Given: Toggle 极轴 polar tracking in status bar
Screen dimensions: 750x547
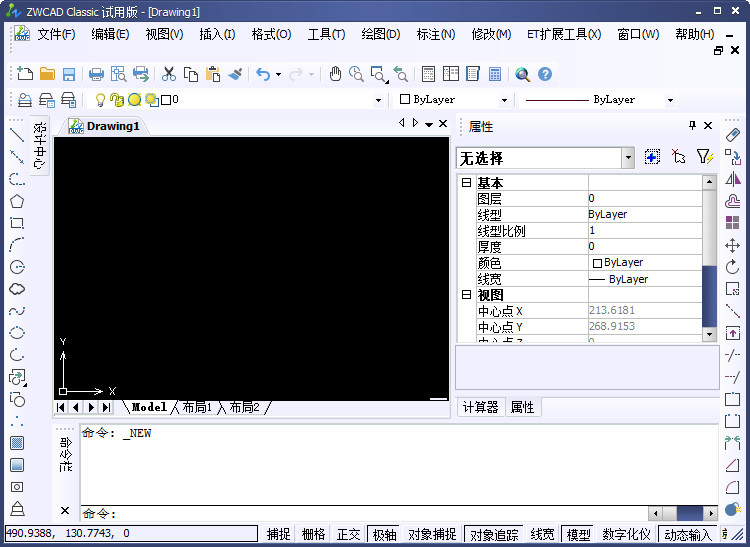Looking at the screenshot, I should [385, 534].
